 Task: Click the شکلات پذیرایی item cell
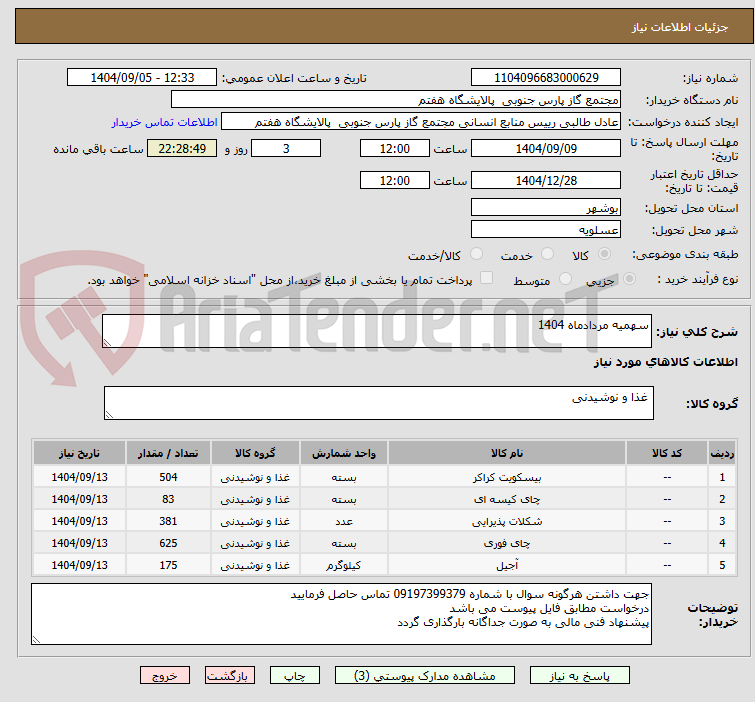point(507,521)
